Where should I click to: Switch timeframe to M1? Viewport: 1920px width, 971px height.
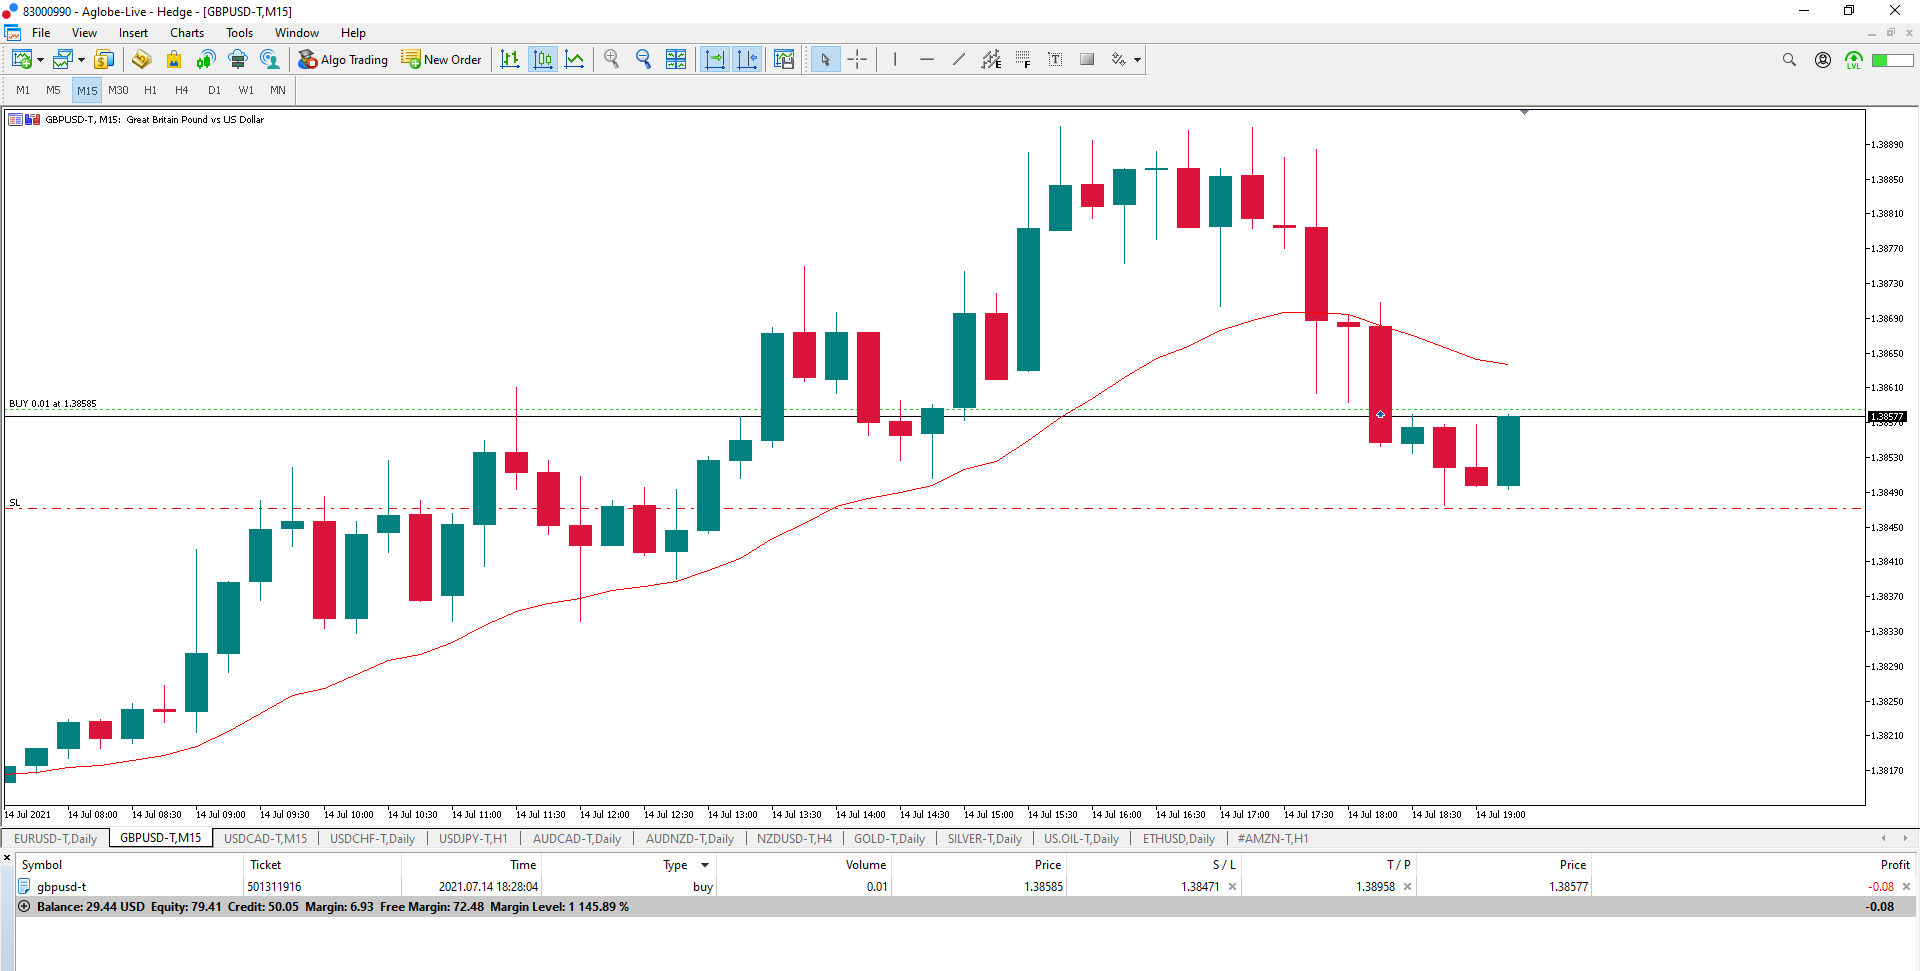[x=23, y=90]
